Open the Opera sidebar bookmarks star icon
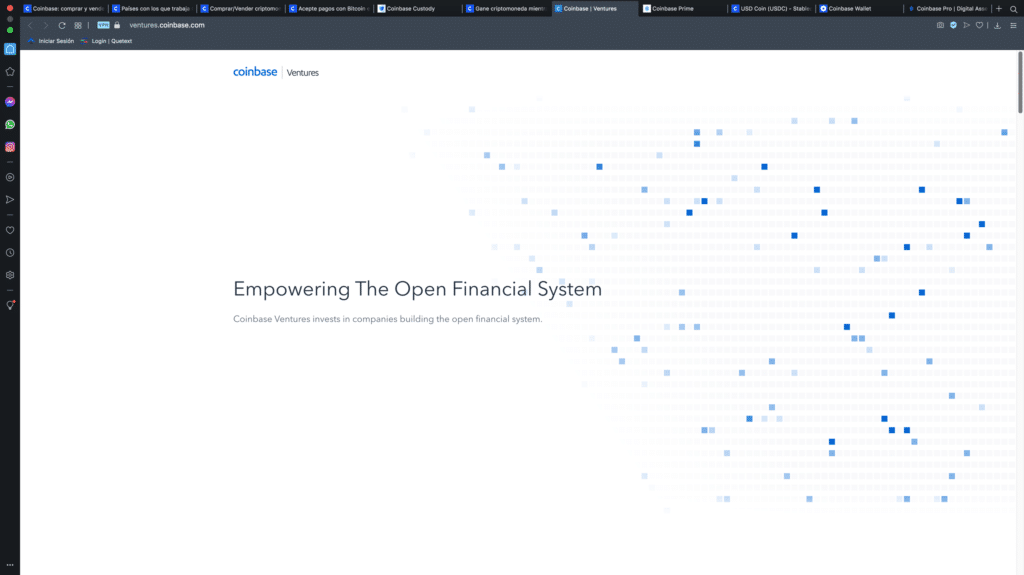Screen dimensions: 1024x575 10,71
